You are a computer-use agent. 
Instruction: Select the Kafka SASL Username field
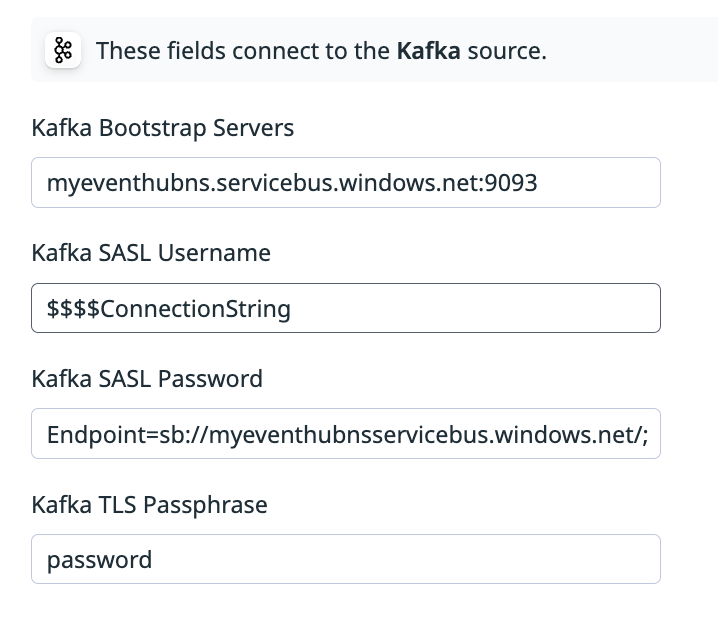346,308
